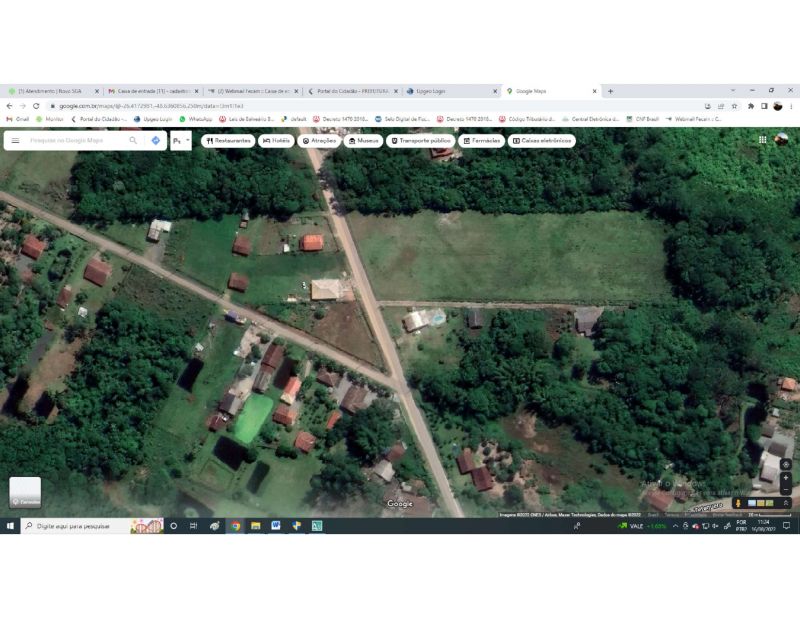Open the tab search dropdown in Chrome

coord(733,90)
